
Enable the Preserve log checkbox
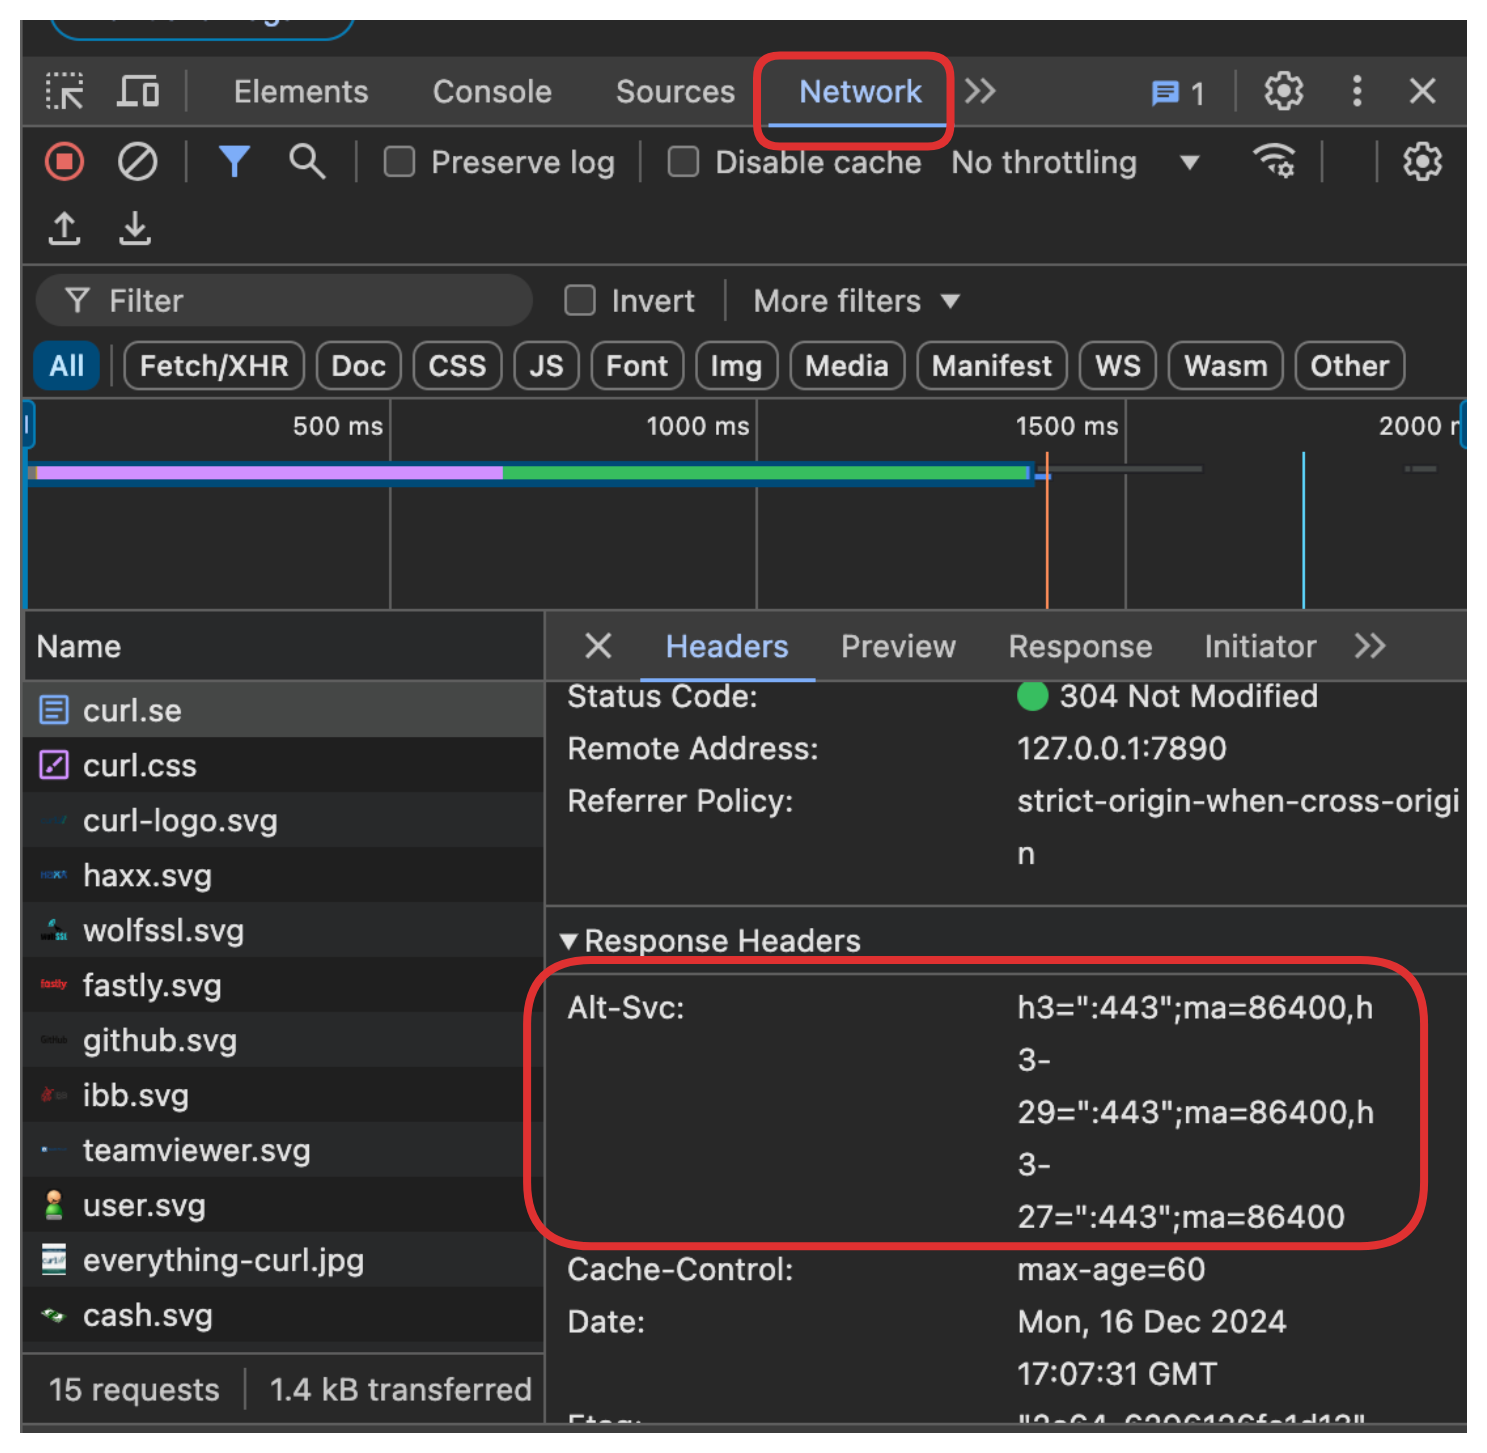pos(400,162)
